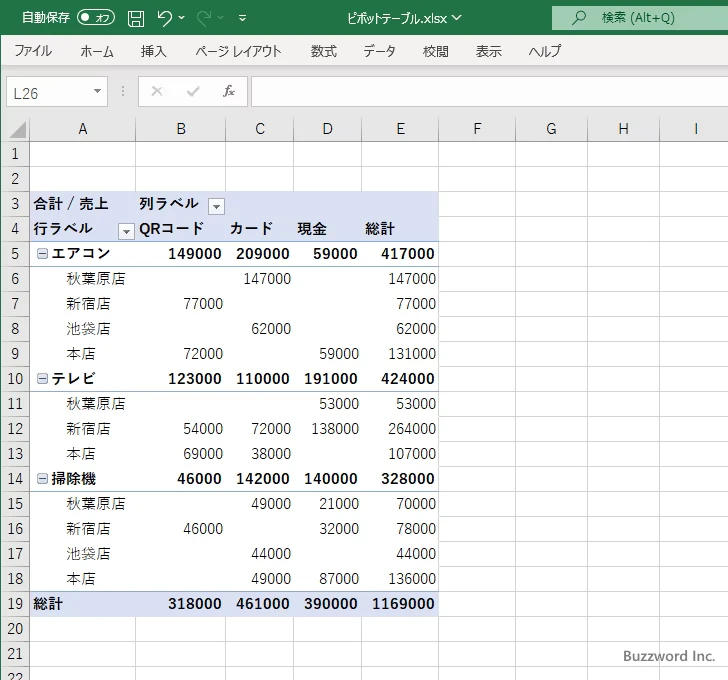Click cell with value 131000
Image resolution: width=728 pixels, height=680 pixels.
400,354
